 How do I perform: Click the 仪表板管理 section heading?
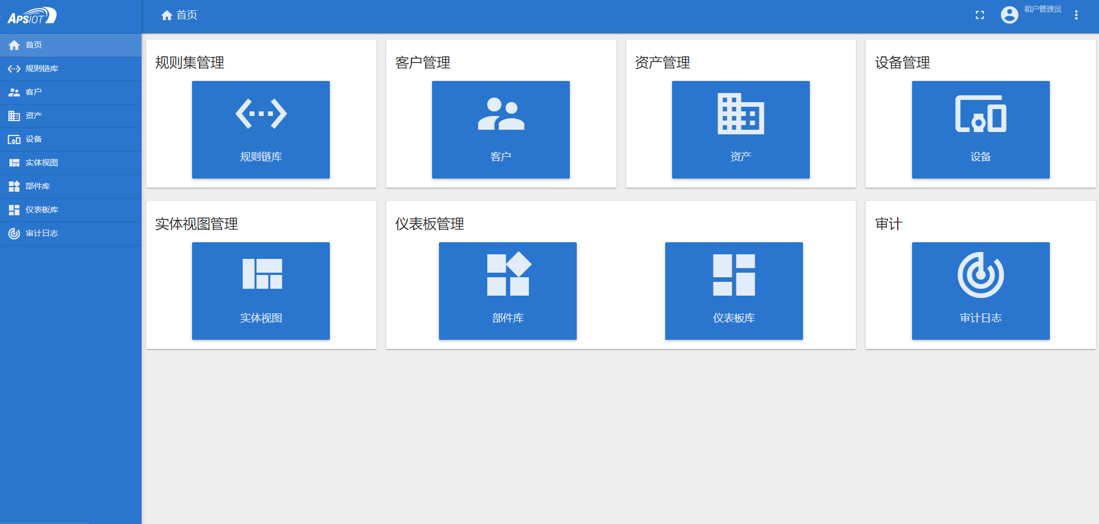tap(430, 224)
